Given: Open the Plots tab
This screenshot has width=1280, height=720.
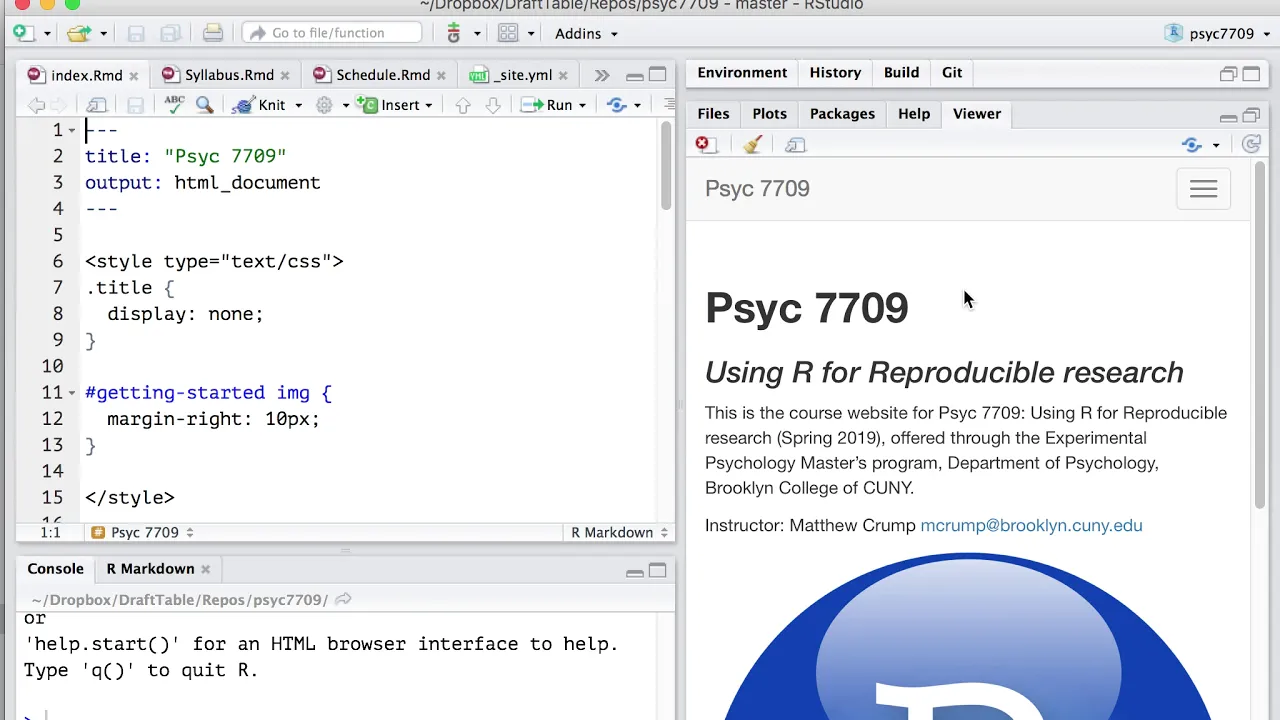Looking at the screenshot, I should tap(769, 113).
